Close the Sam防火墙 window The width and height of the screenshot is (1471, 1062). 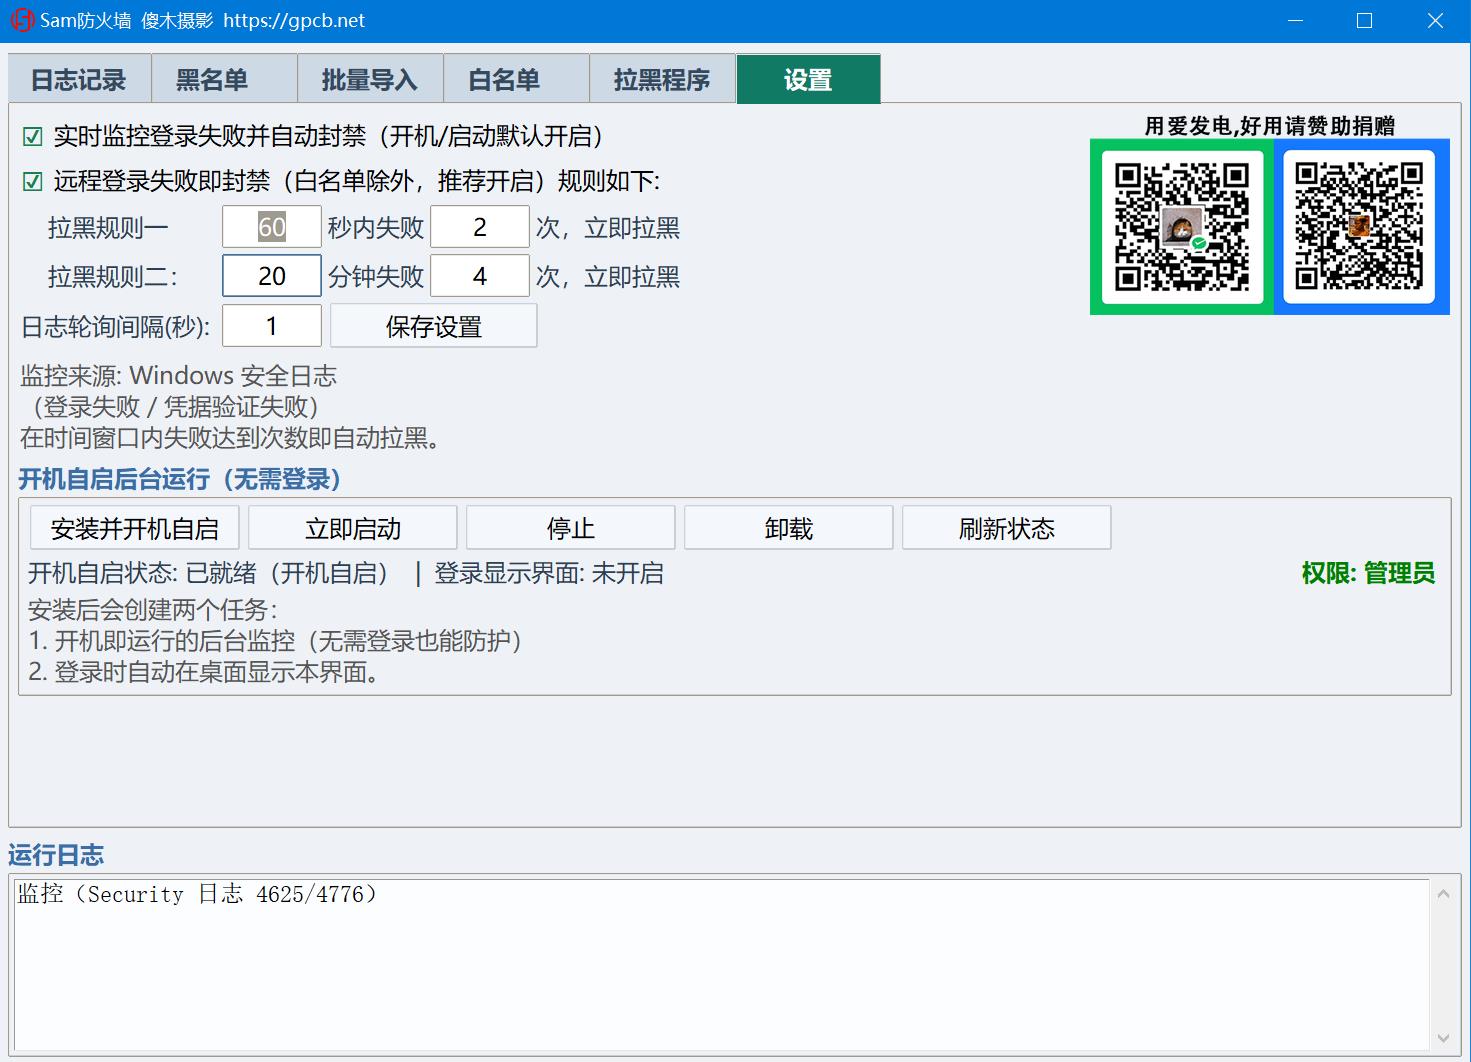tap(1435, 20)
